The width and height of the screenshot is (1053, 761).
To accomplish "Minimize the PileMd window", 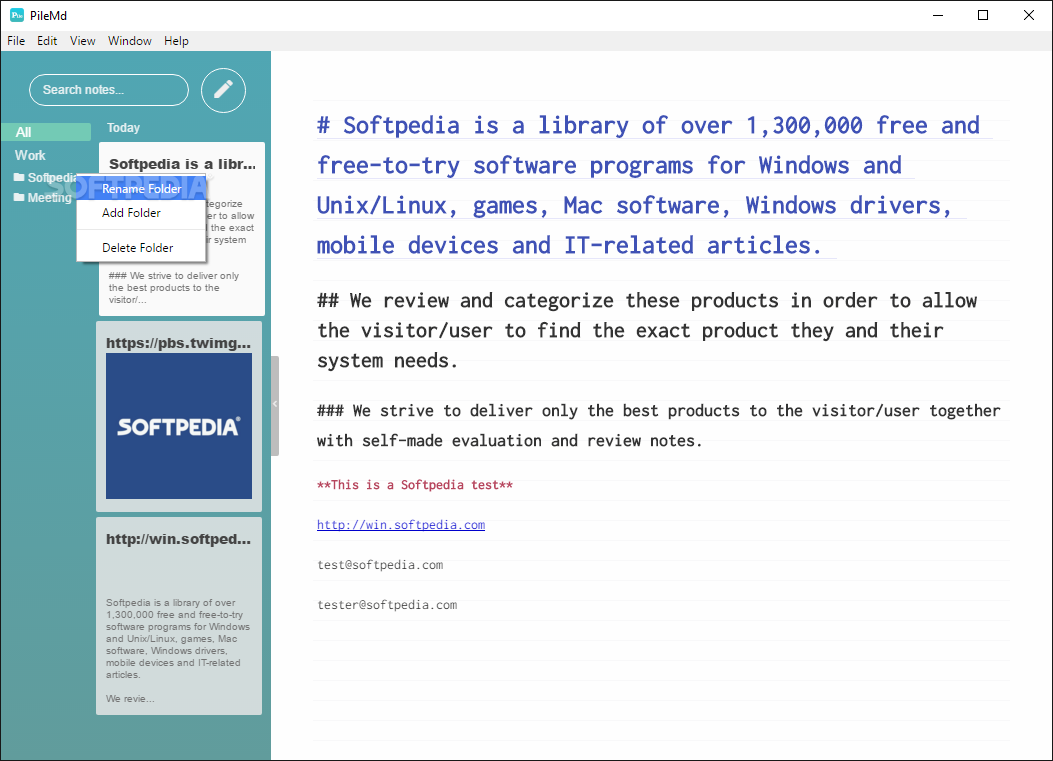I will (x=938, y=15).
